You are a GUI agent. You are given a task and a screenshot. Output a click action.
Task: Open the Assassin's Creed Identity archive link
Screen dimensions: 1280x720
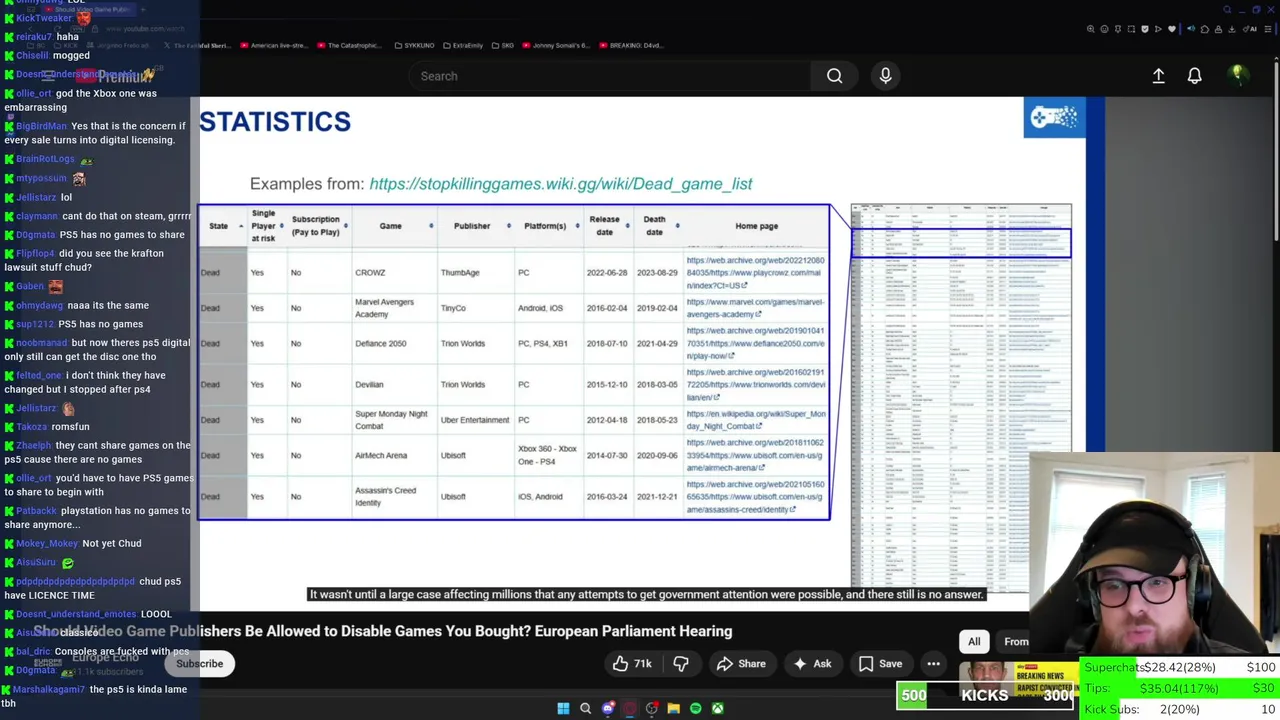coord(755,497)
